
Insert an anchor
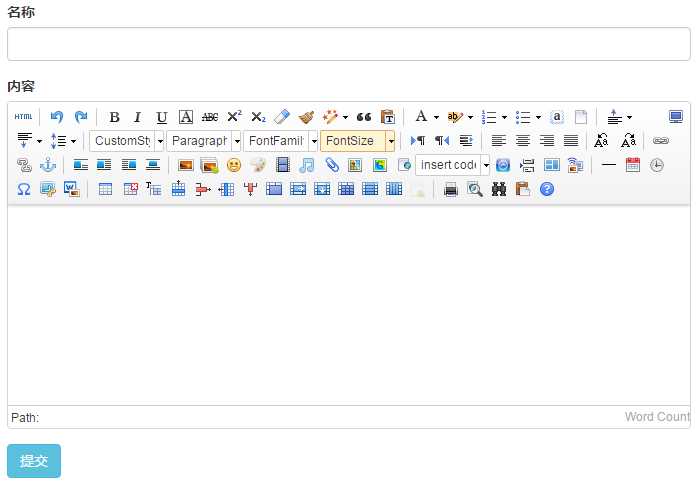click(48, 165)
